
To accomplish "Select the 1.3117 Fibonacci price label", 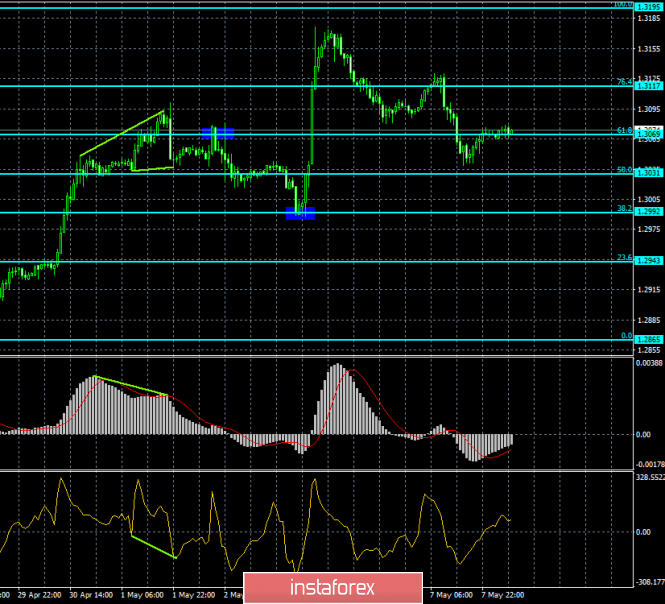I will [x=649, y=86].
